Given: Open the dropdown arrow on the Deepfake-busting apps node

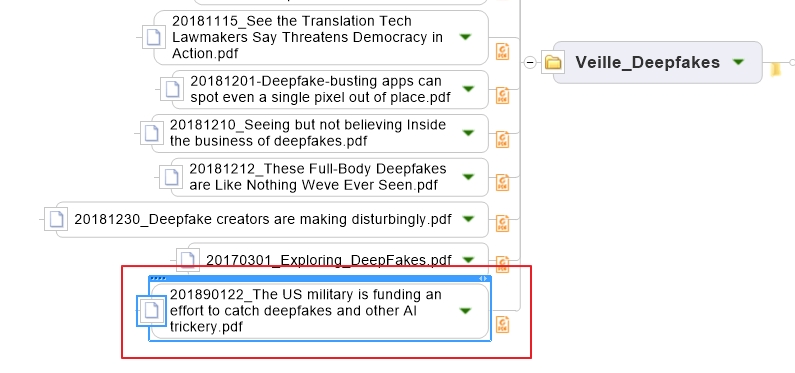Looking at the screenshot, I should pos(467,89).
